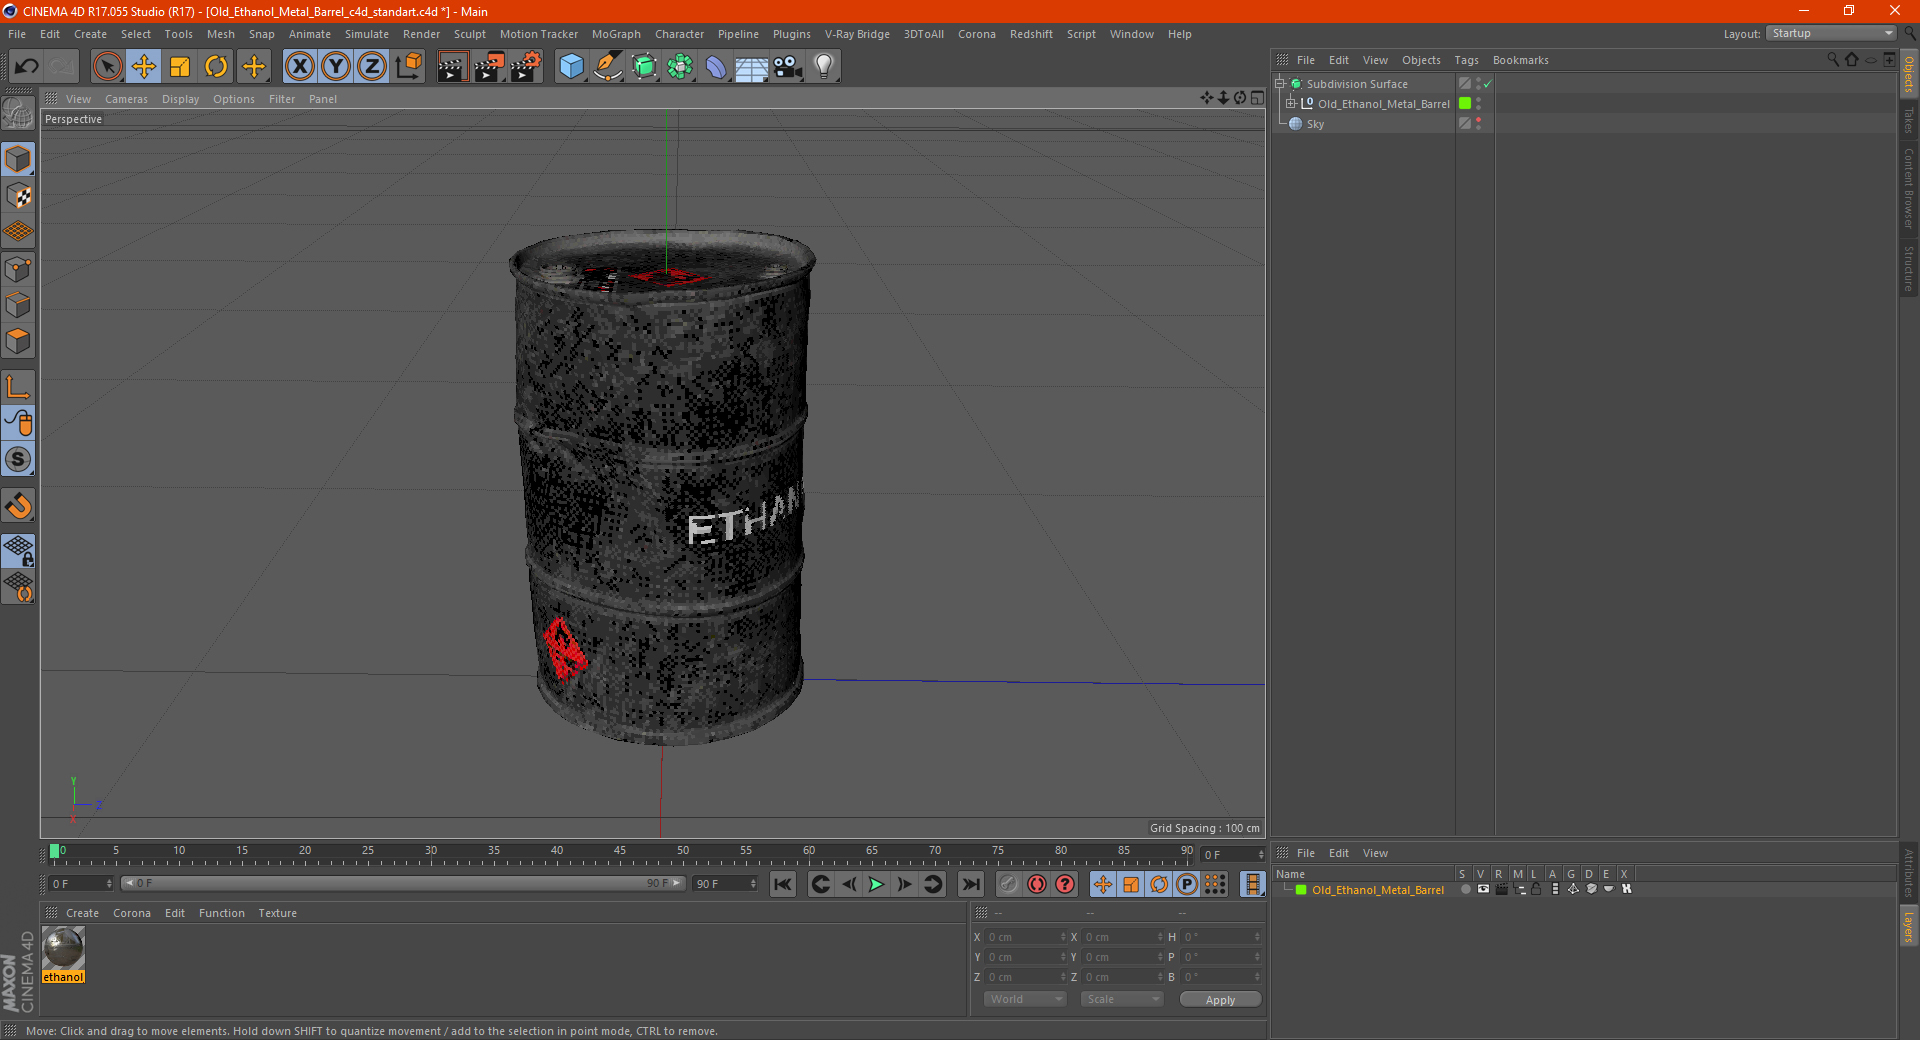
Task: Open the World coordinate dropdown
Action: pos(1025,999)
